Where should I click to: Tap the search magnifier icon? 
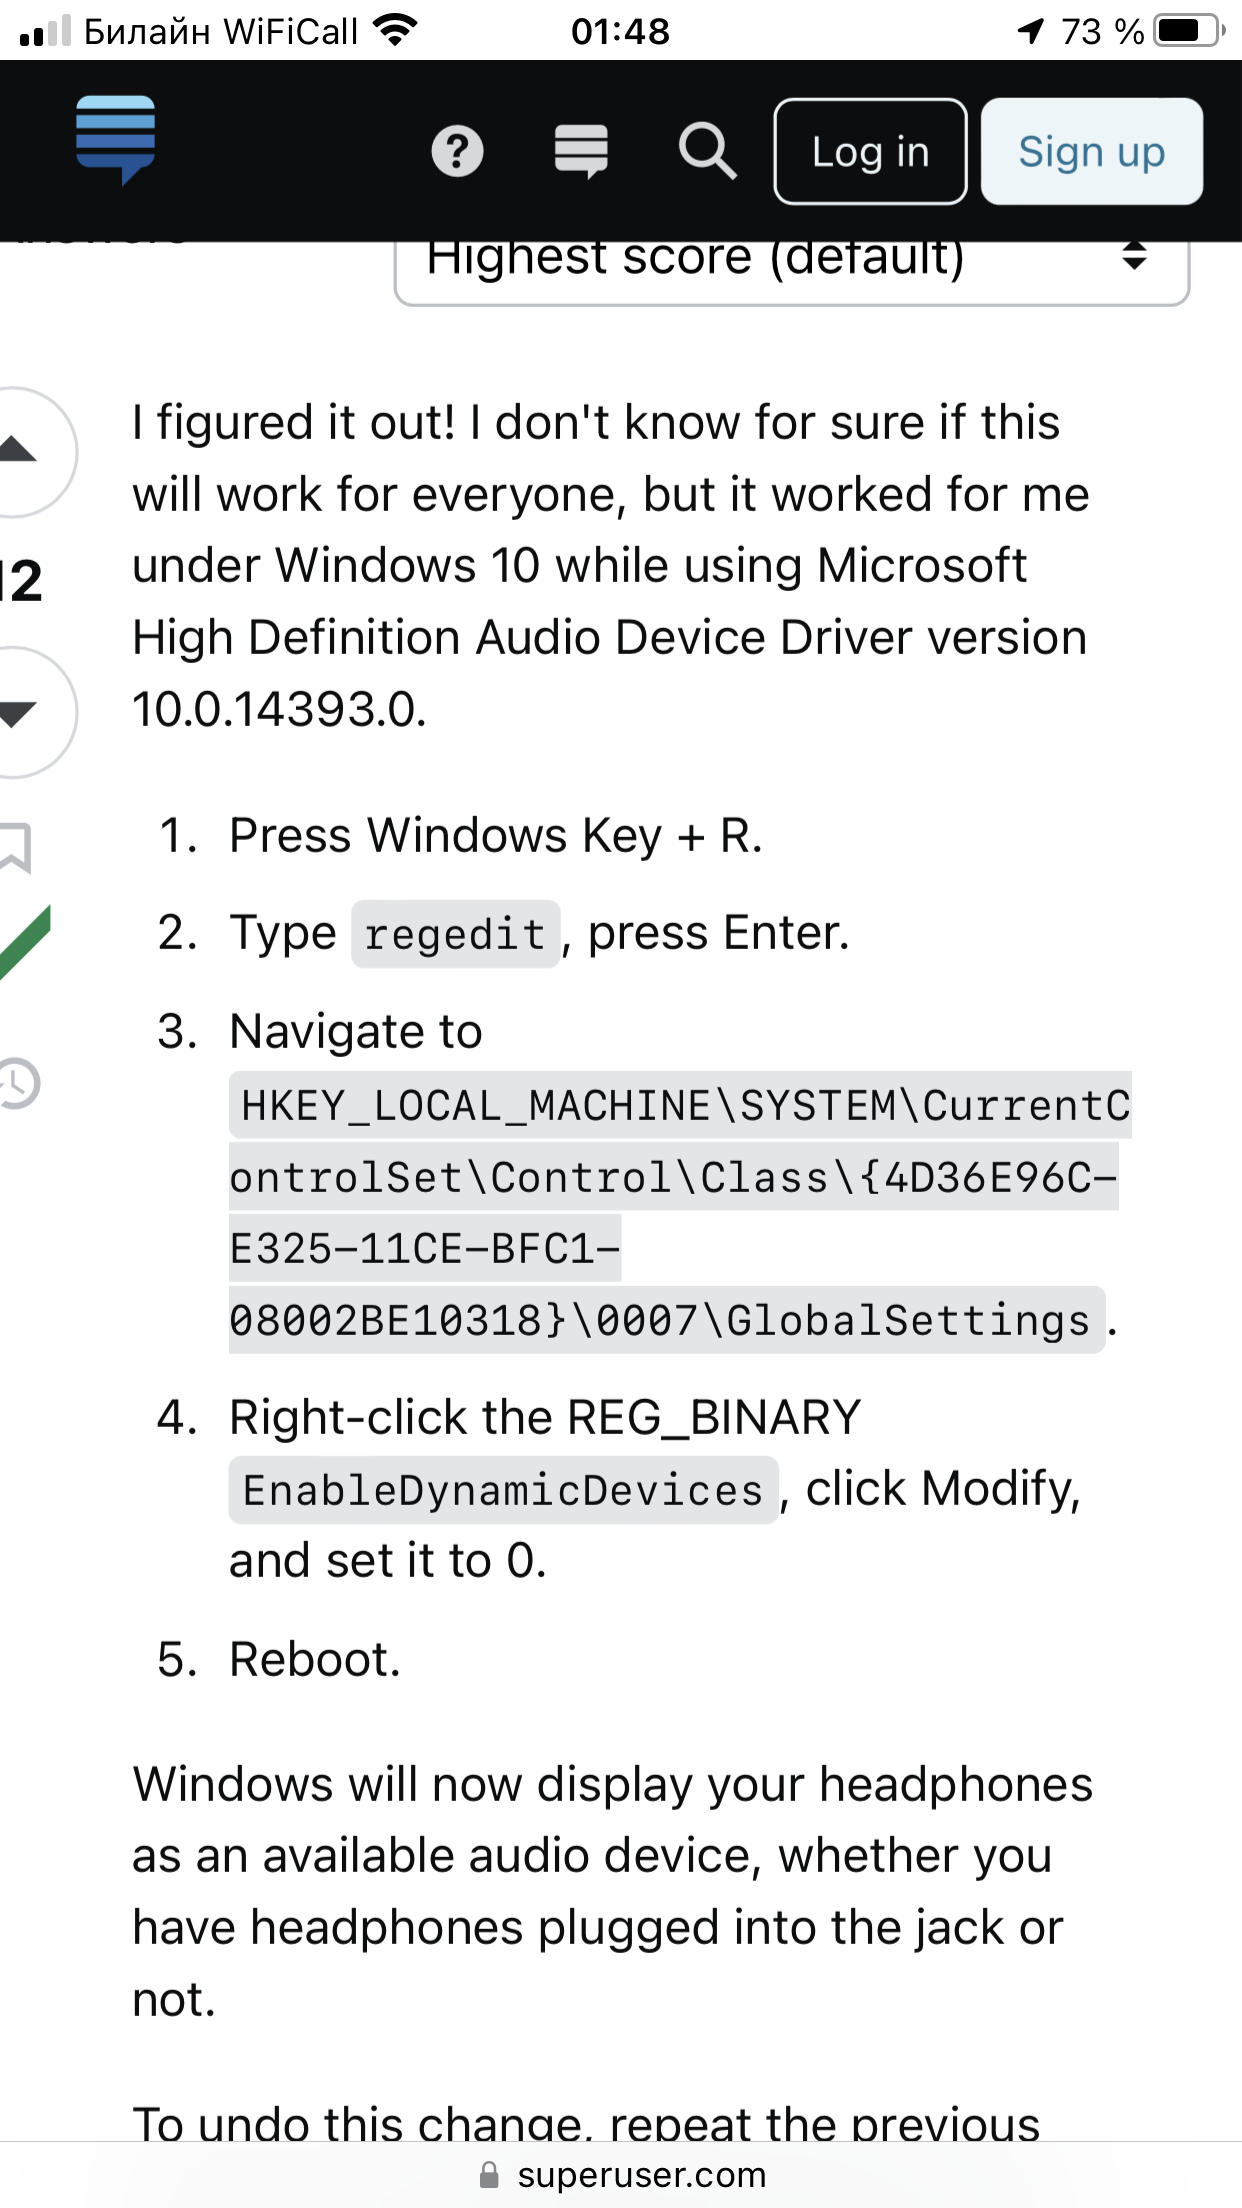click(x=707, y=152)
